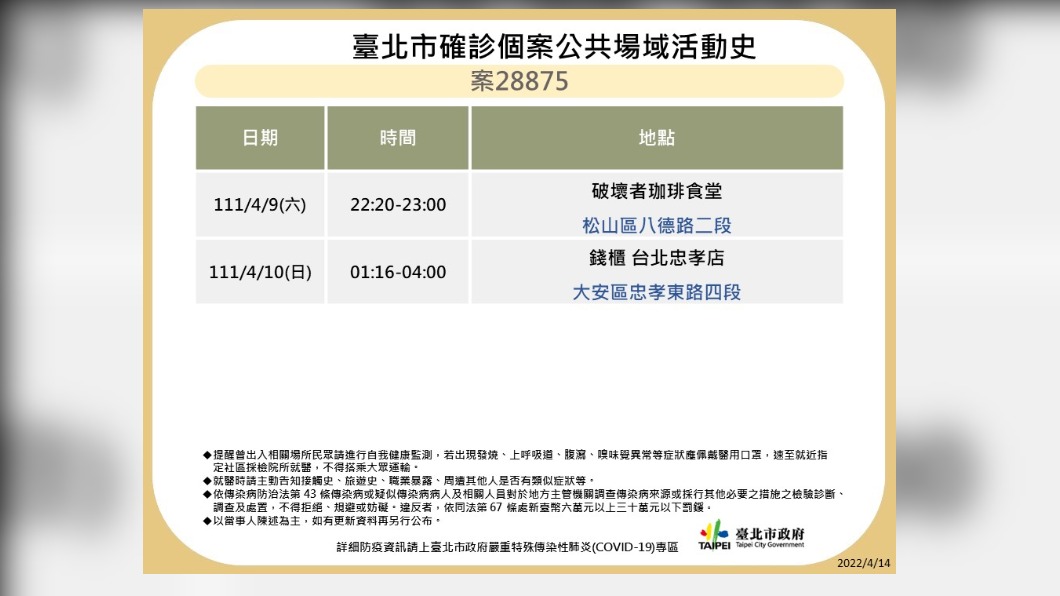
Task: Click the 臺北市政府 text beside the logo
Action: [x=770, y=533]
